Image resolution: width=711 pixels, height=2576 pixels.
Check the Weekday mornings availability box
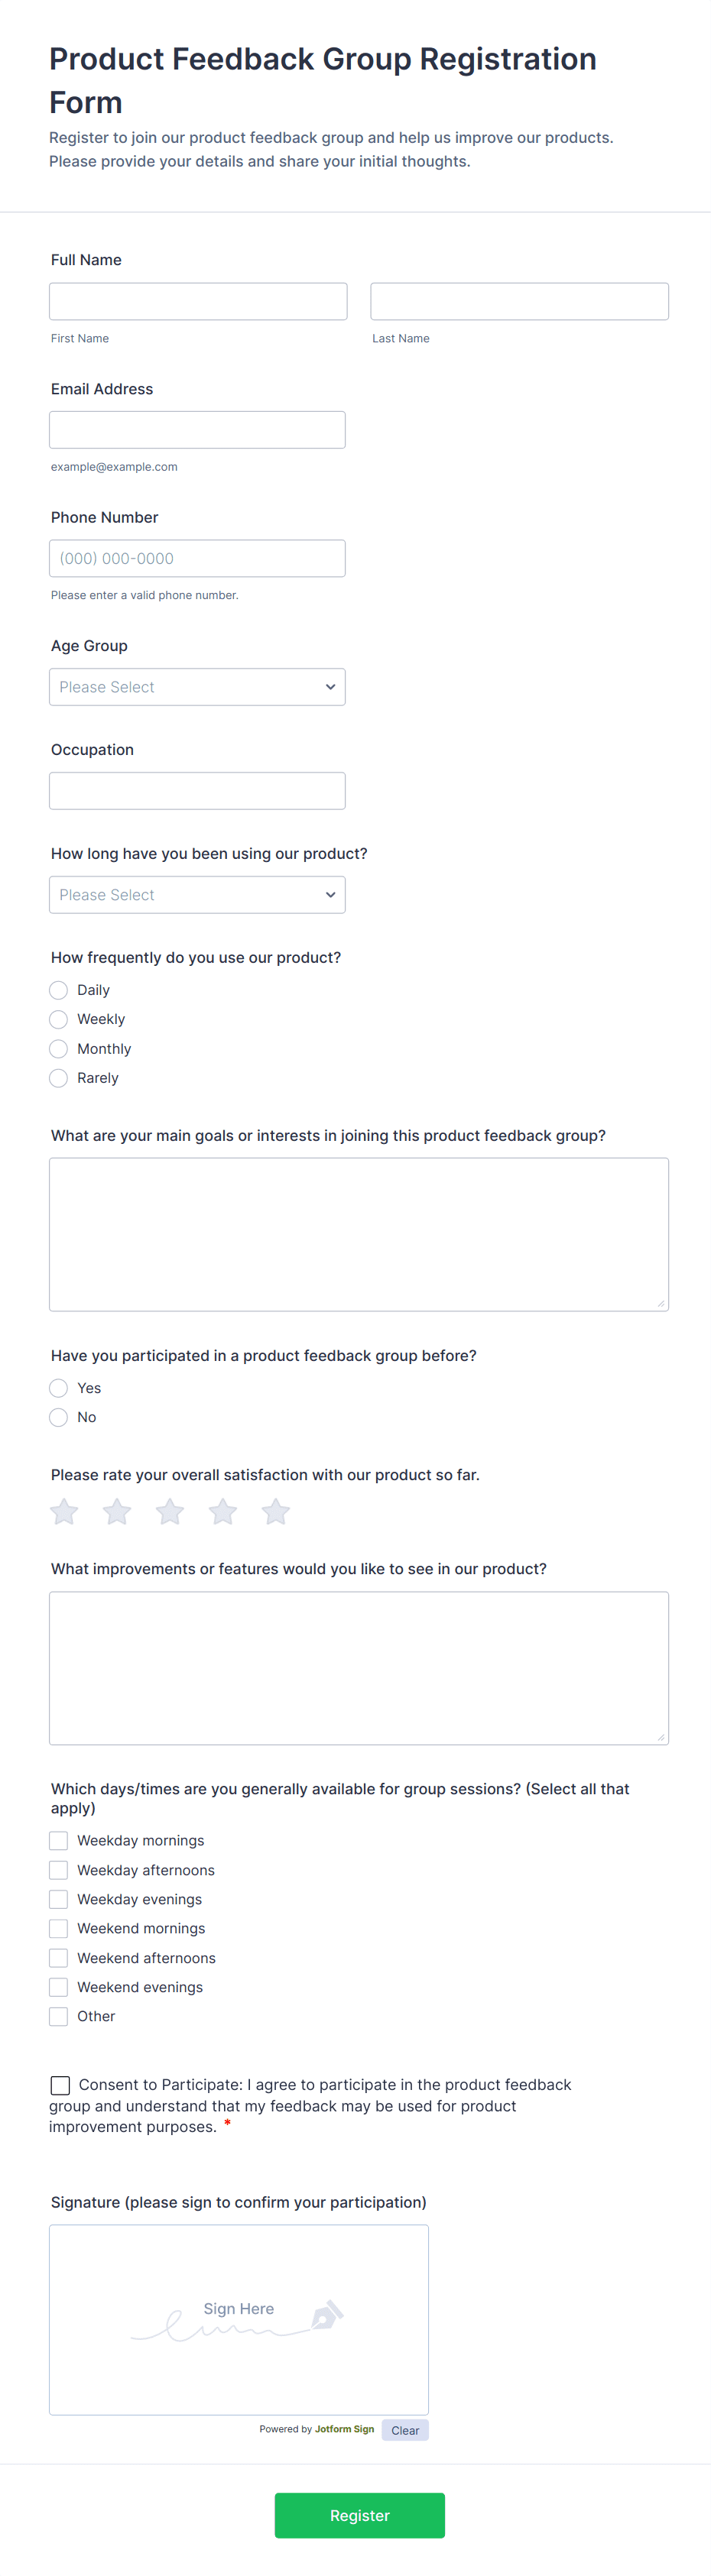[x=58, y=1840]
